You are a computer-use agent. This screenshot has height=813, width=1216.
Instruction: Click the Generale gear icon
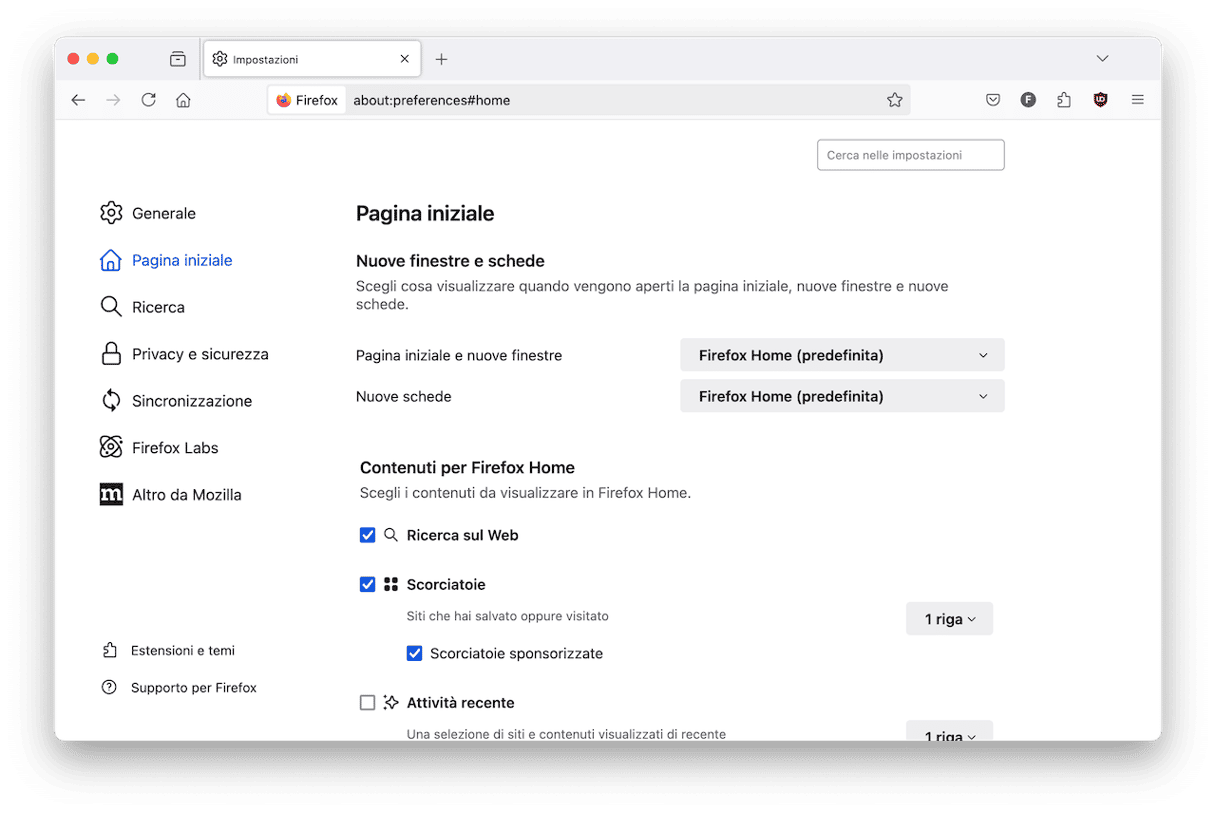111,213
